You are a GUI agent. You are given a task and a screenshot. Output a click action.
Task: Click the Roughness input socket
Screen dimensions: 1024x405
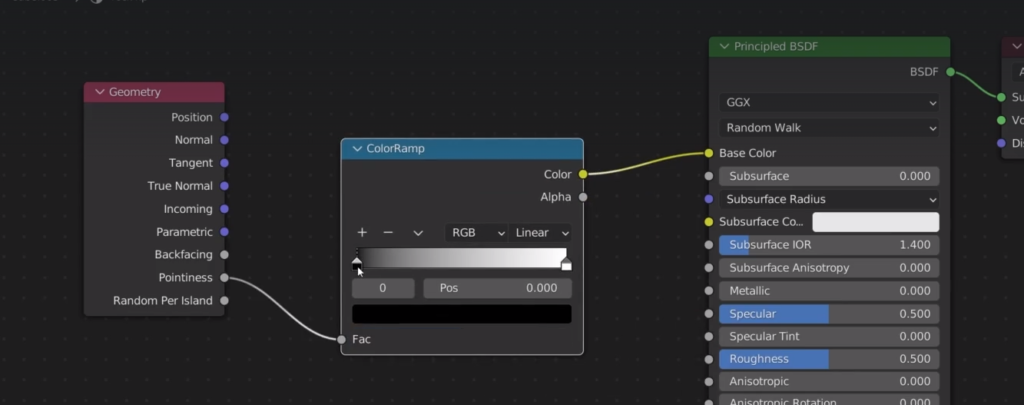709,359
